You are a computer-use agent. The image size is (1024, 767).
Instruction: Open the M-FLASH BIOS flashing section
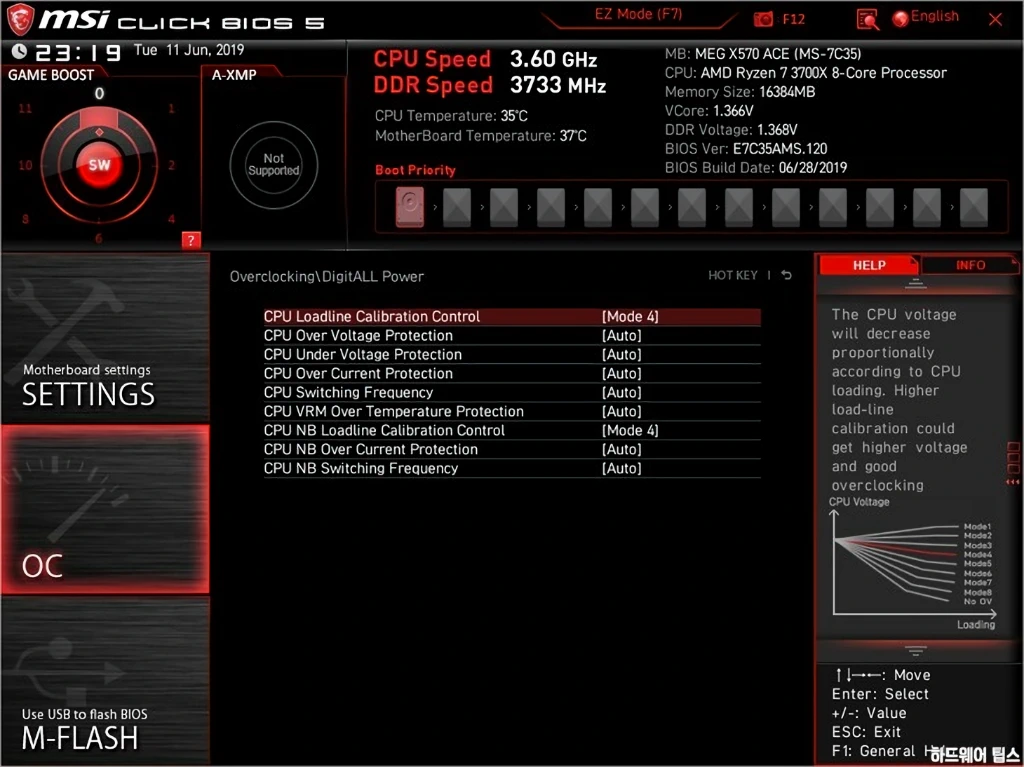[x=105, y=681]
